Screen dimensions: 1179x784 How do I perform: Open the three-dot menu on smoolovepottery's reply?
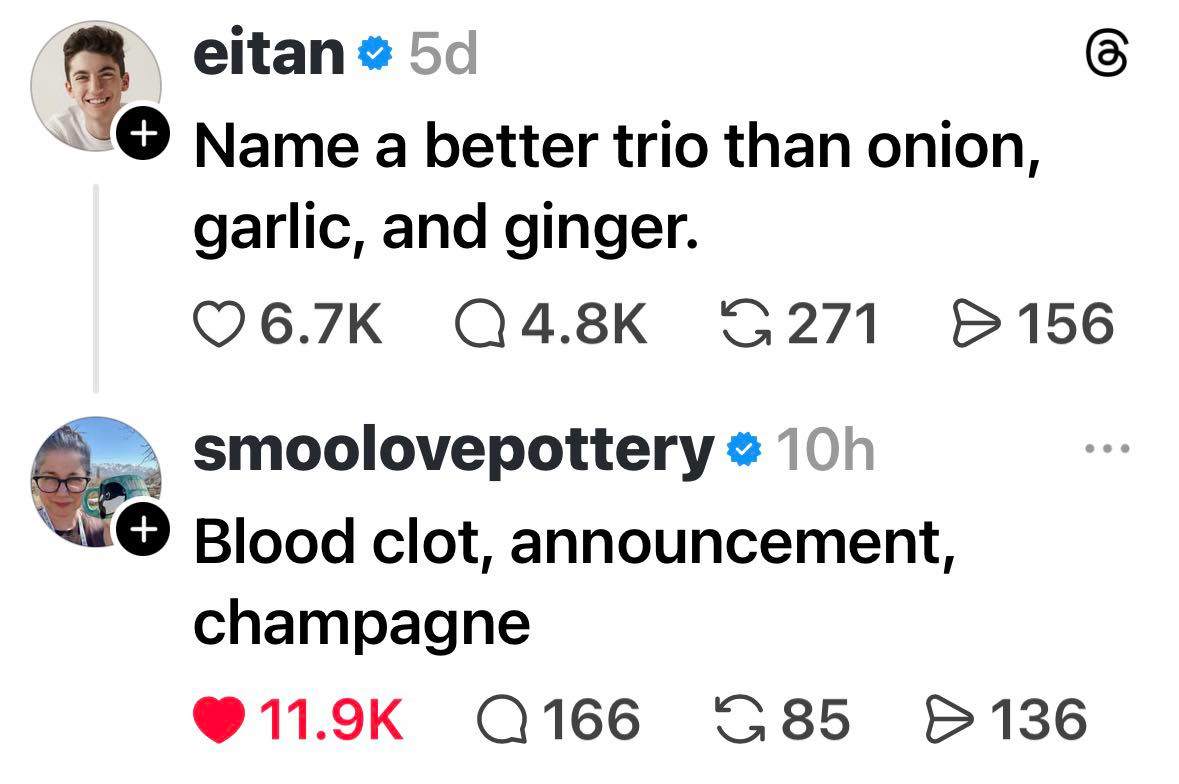pyautogui.click(x=1109, y=450)
